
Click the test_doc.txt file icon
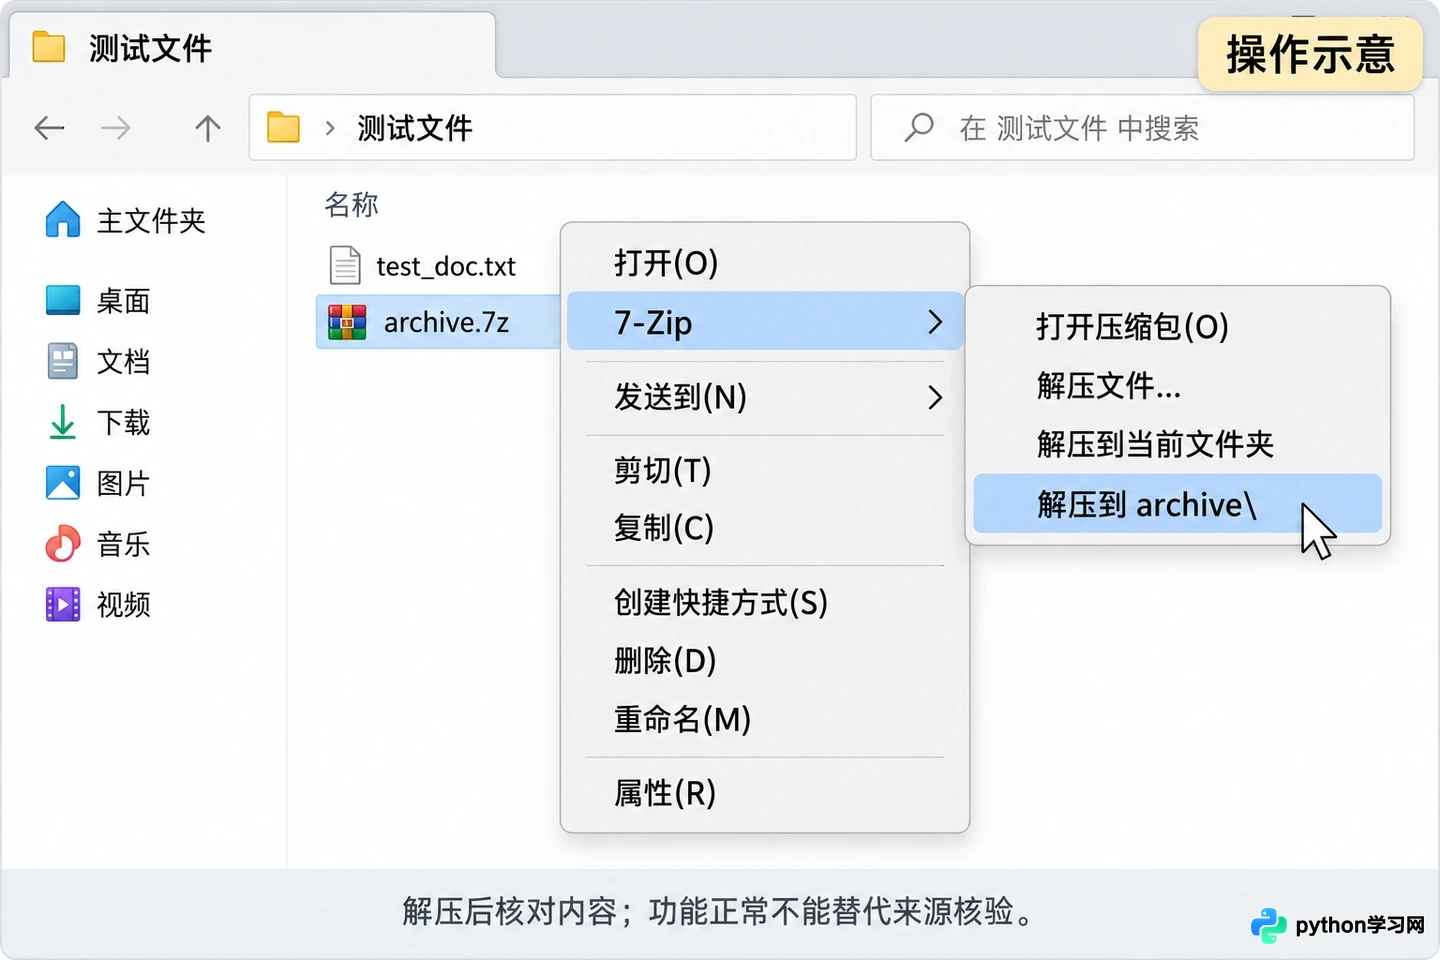coord(345,265)
